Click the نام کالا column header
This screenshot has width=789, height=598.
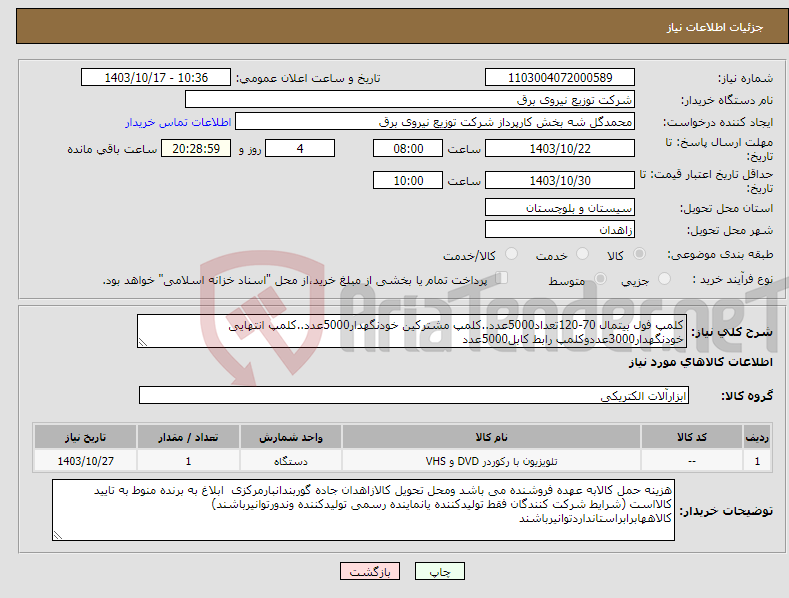[491, 436]
